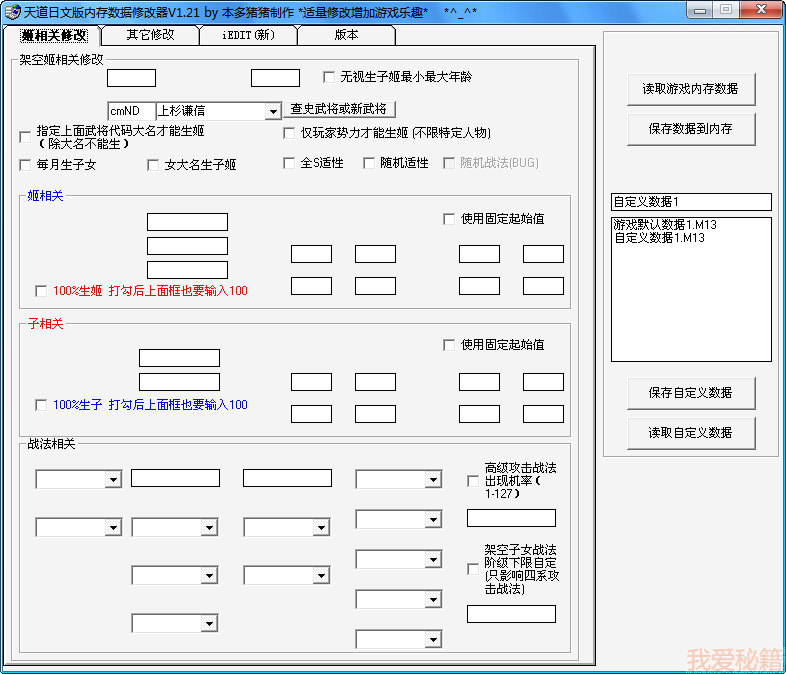Viewport: 786px width, 674px height.
Task: Enable 无视生子姬最小最大年龄 checkbox
Action: [329, 77]
